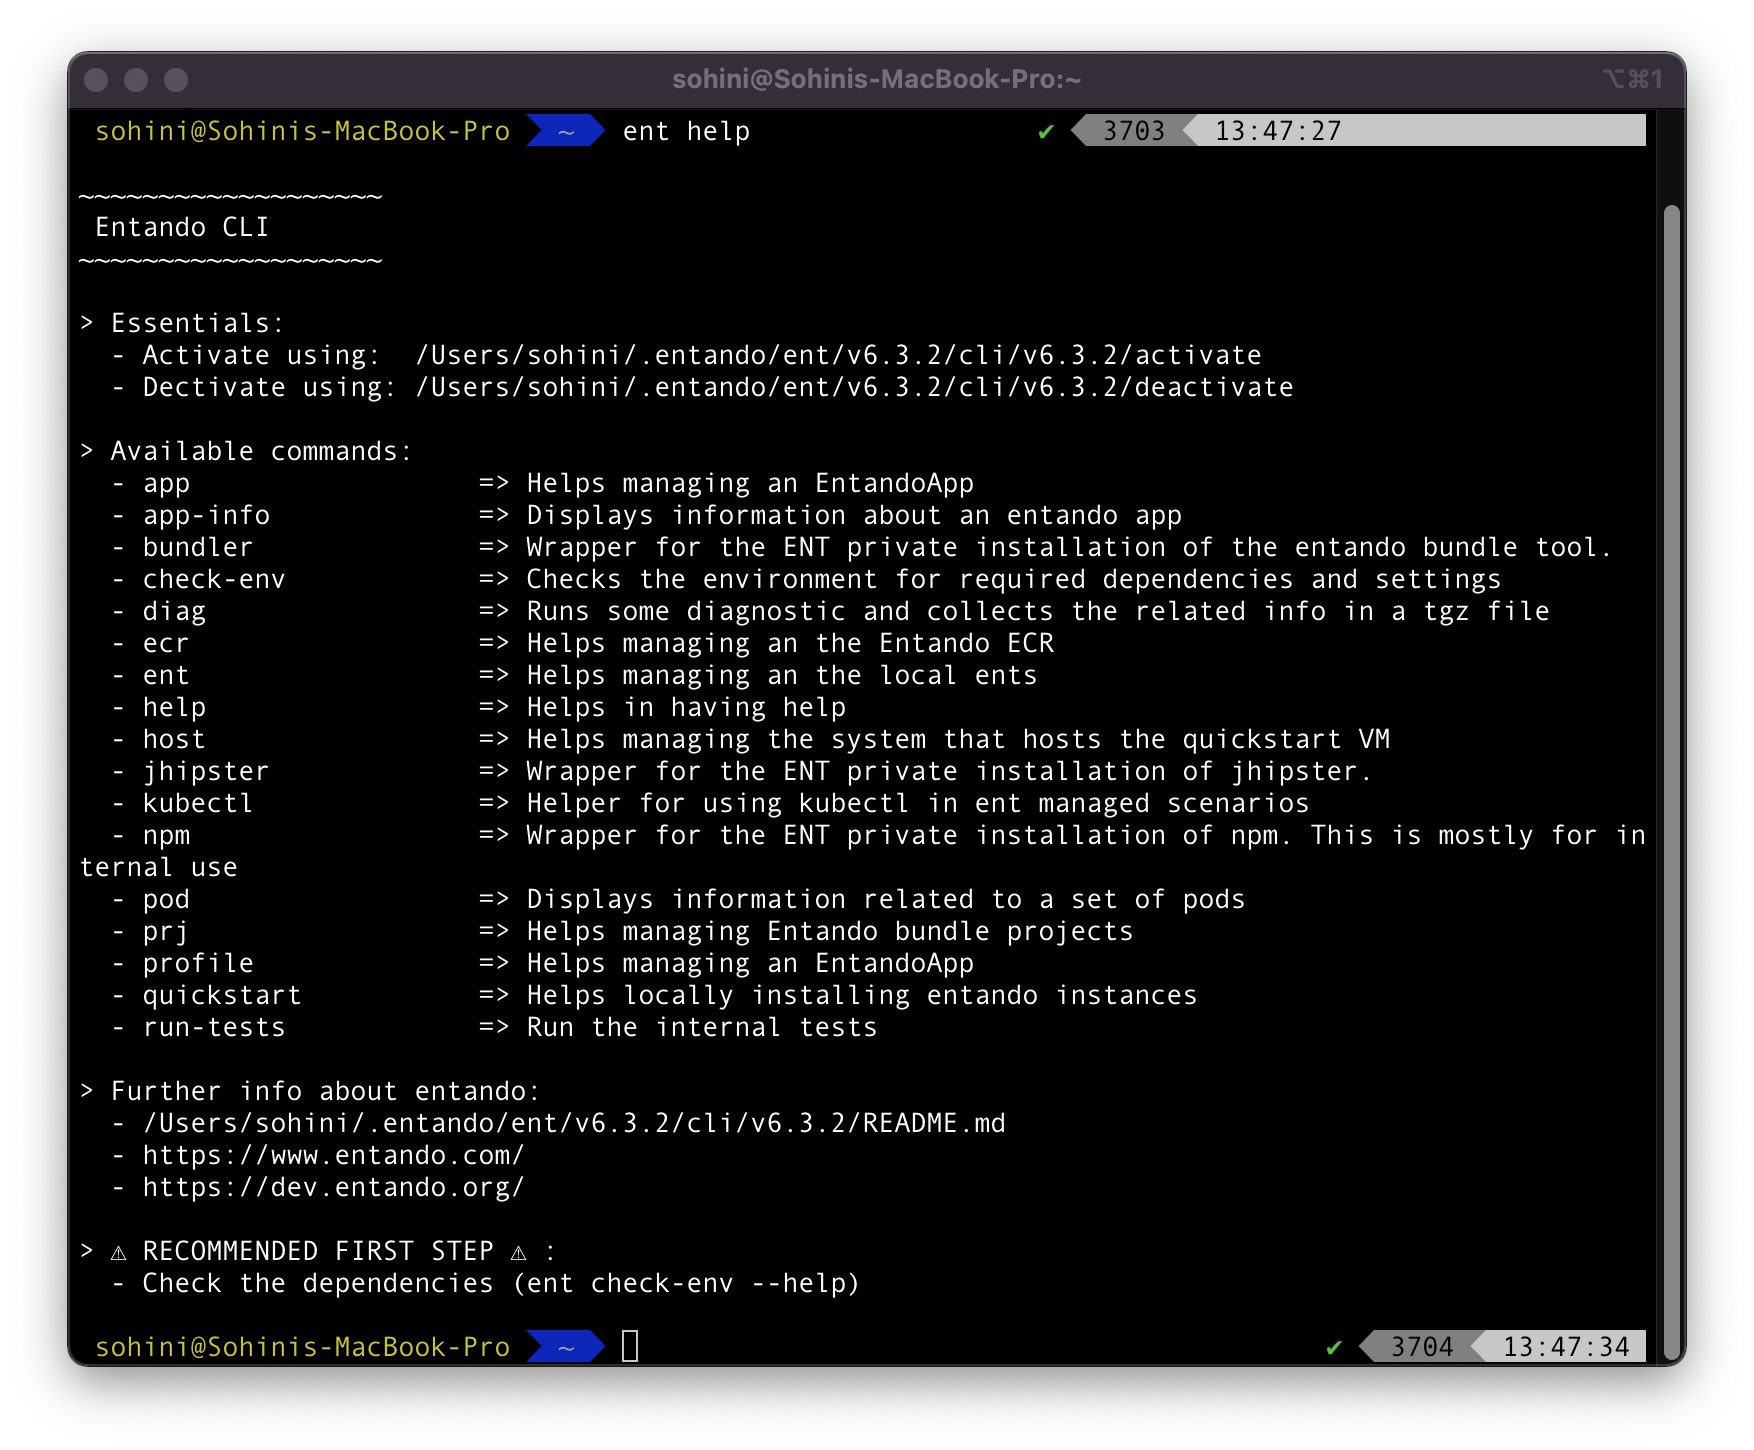Click the README.md file path

574,1123
